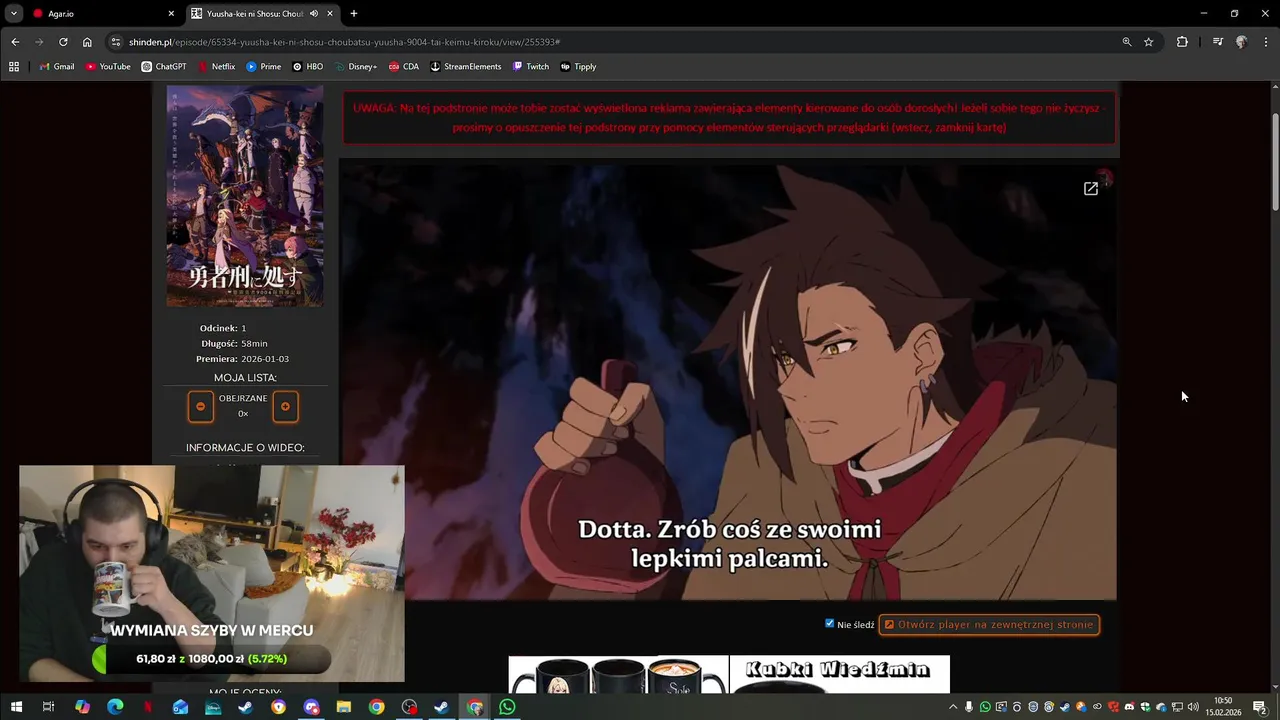This screenshot has width=1280, height=720.
Task: Click the microphone icon in system tray
Action: coord(968,707)
